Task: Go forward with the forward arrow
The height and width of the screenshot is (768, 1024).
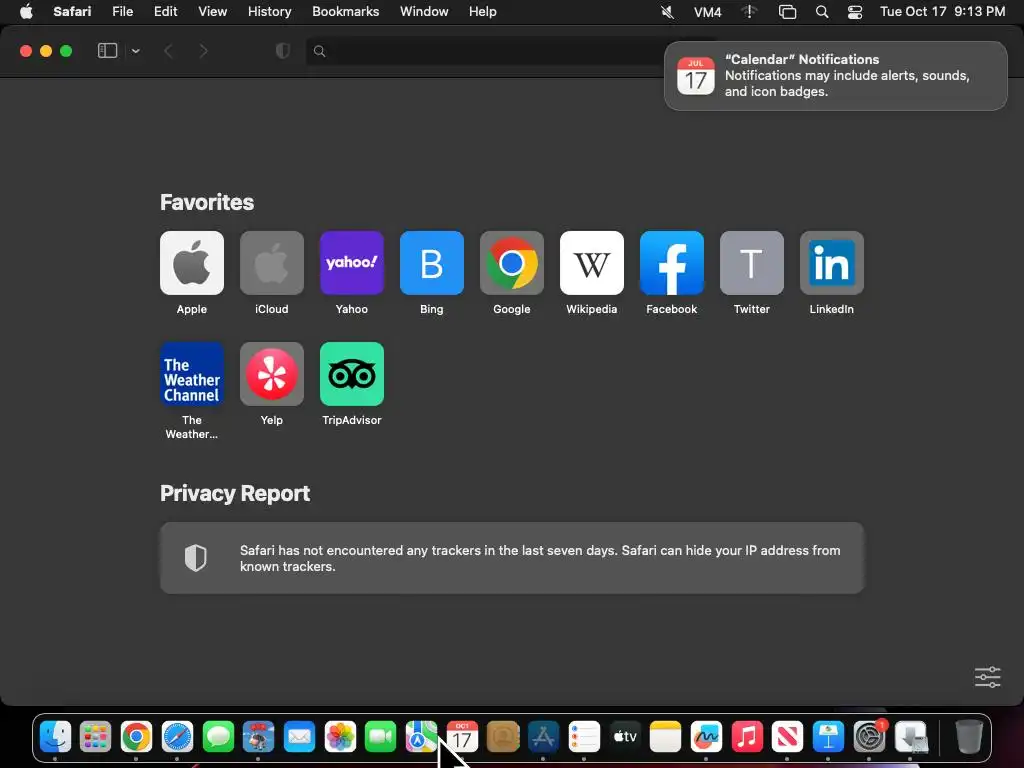Action: click(203, 51)
